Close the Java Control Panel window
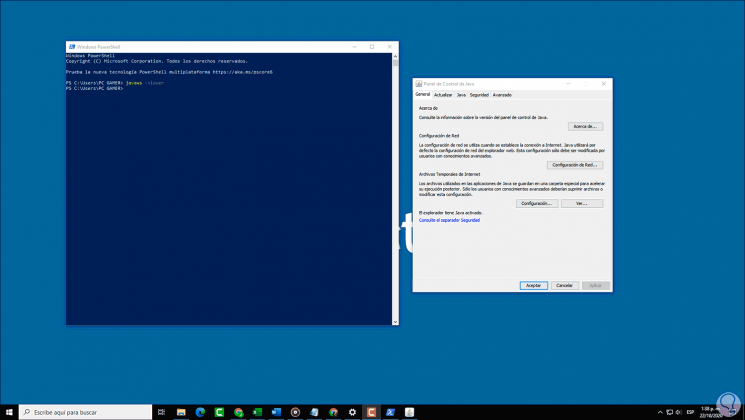745x420 pixels. (603, 84)
